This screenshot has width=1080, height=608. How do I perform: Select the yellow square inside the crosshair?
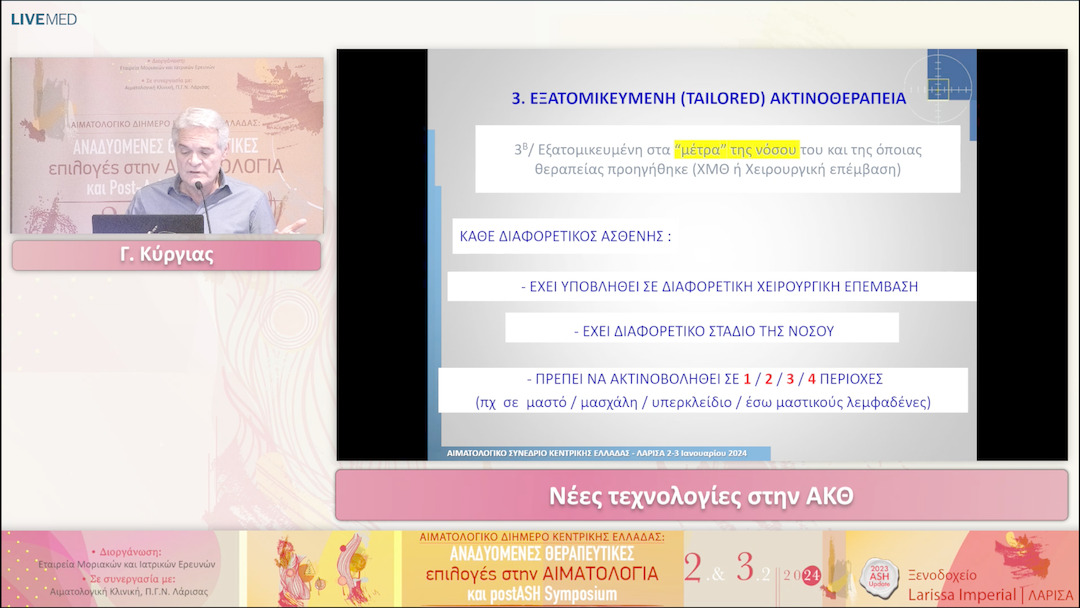pos(938,90)
